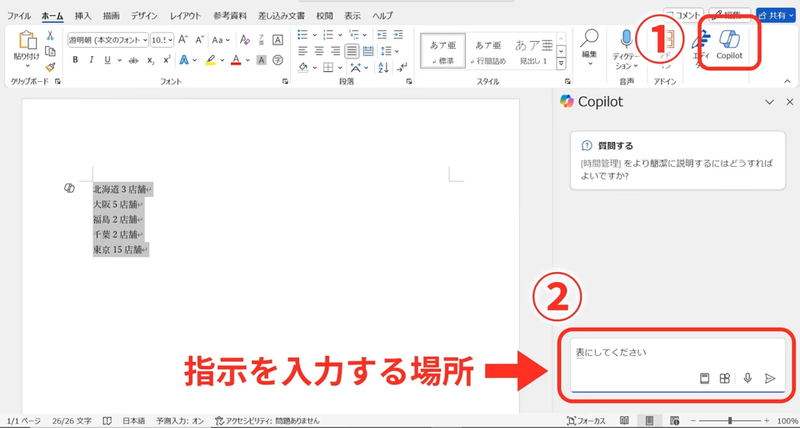Send the Copilot prompt

(x=770, y=378)
